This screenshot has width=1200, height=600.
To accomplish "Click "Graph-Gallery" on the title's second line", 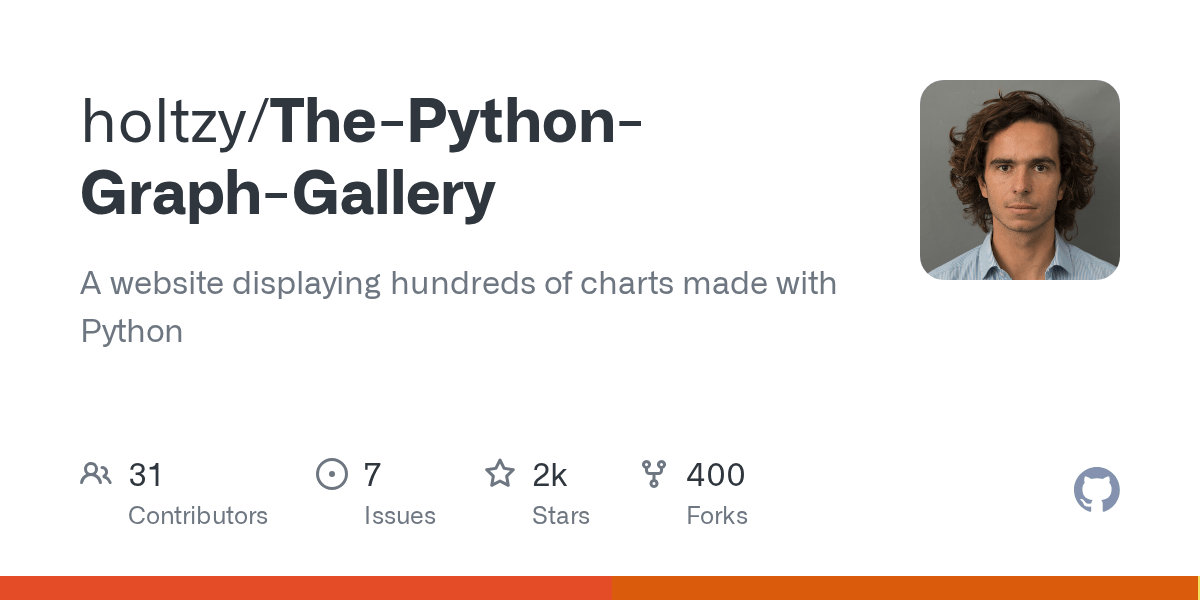I will point(288,194).
